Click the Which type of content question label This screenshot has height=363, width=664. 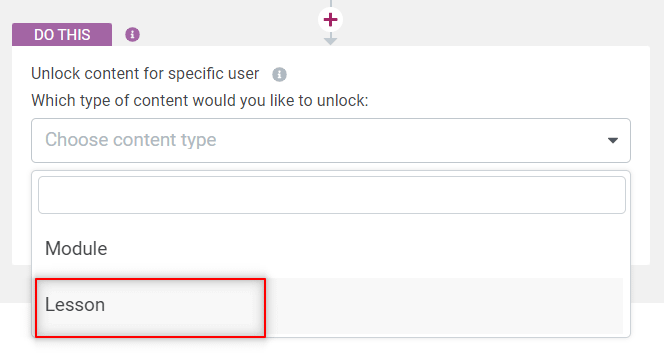pyautogui.click(x=199, y=101)
